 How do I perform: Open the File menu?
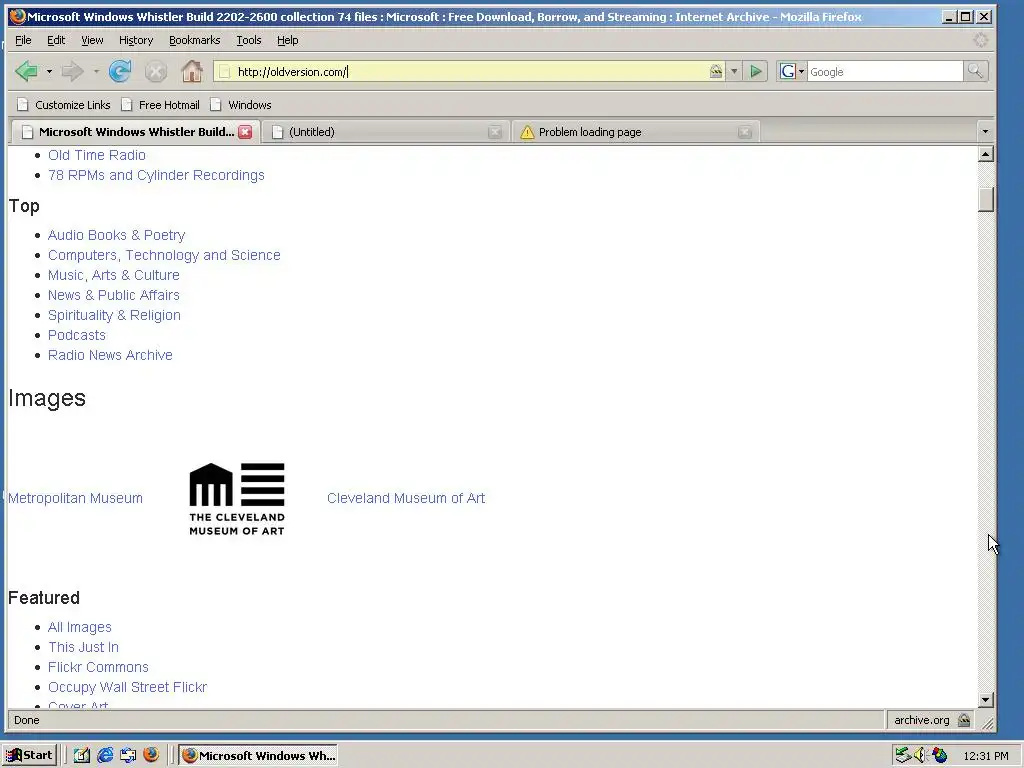[23, 40]
